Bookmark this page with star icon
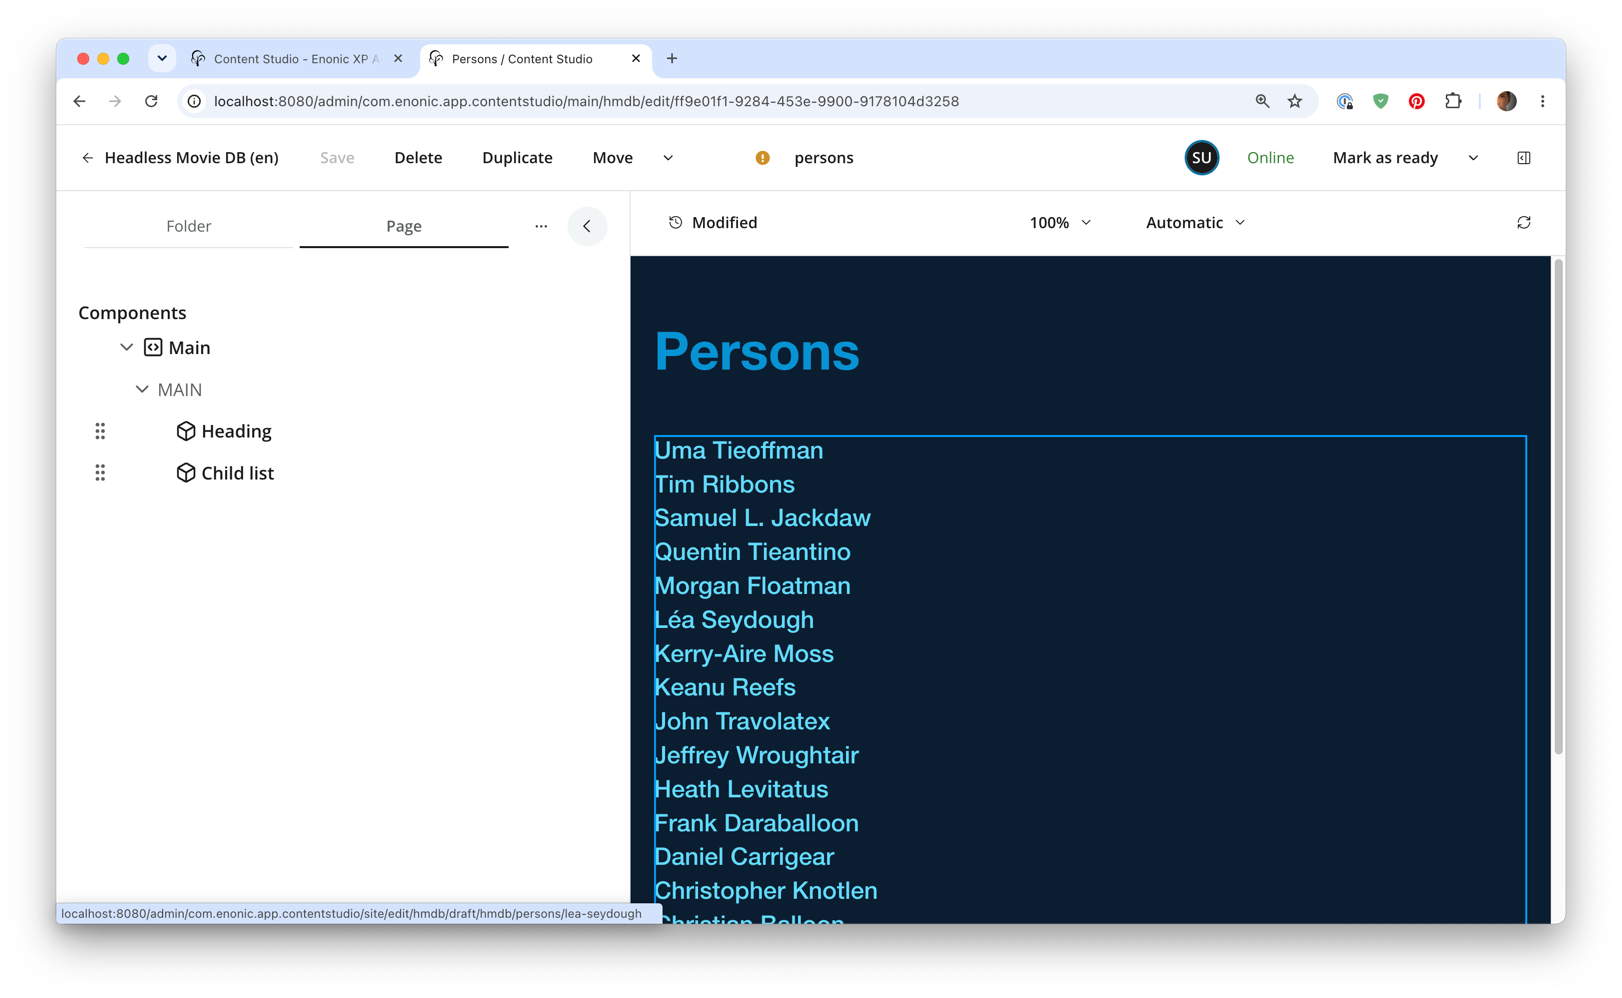 pos(1295,101)
